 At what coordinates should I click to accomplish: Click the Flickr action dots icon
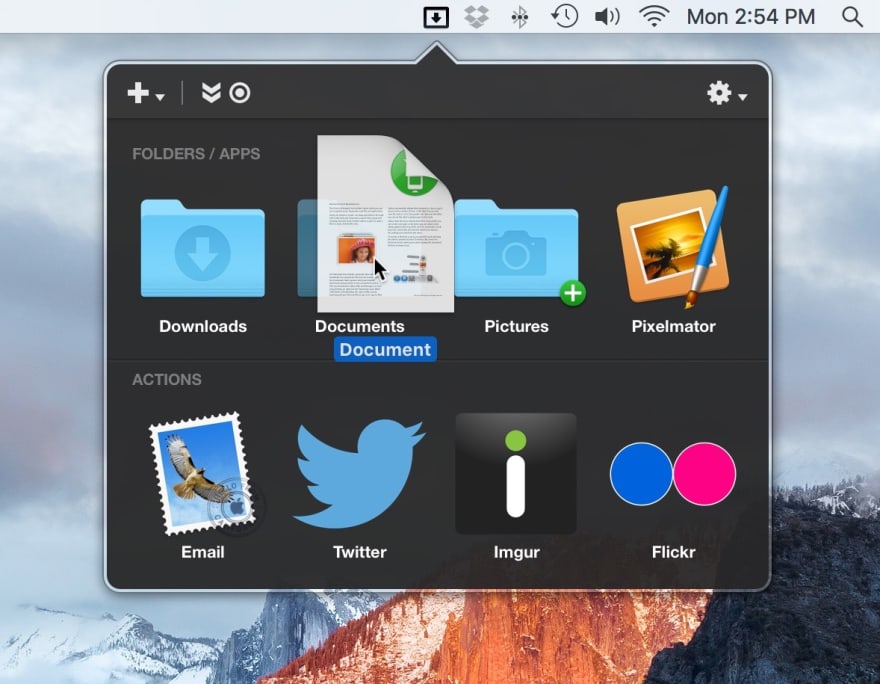[x=673, y=474]
